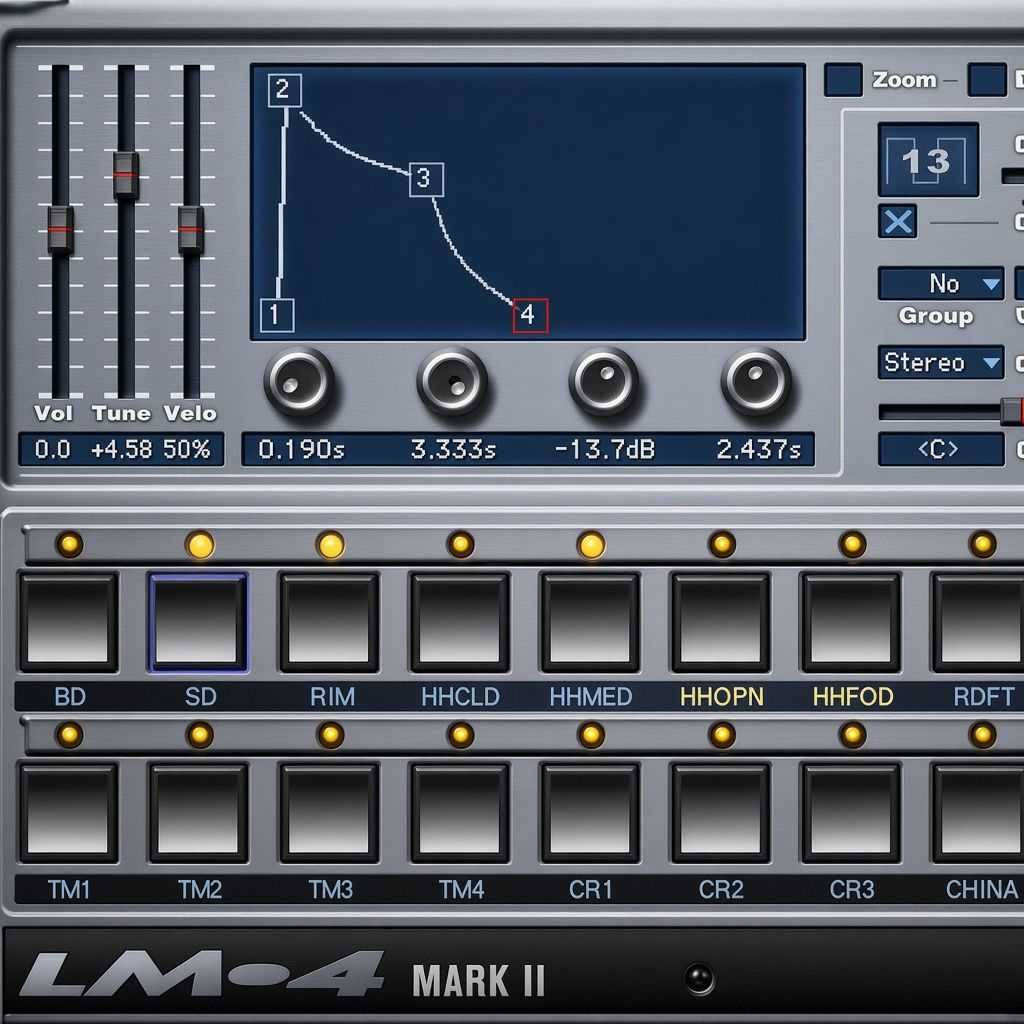Click the LED above the CR1 pad

coord(591,735)
